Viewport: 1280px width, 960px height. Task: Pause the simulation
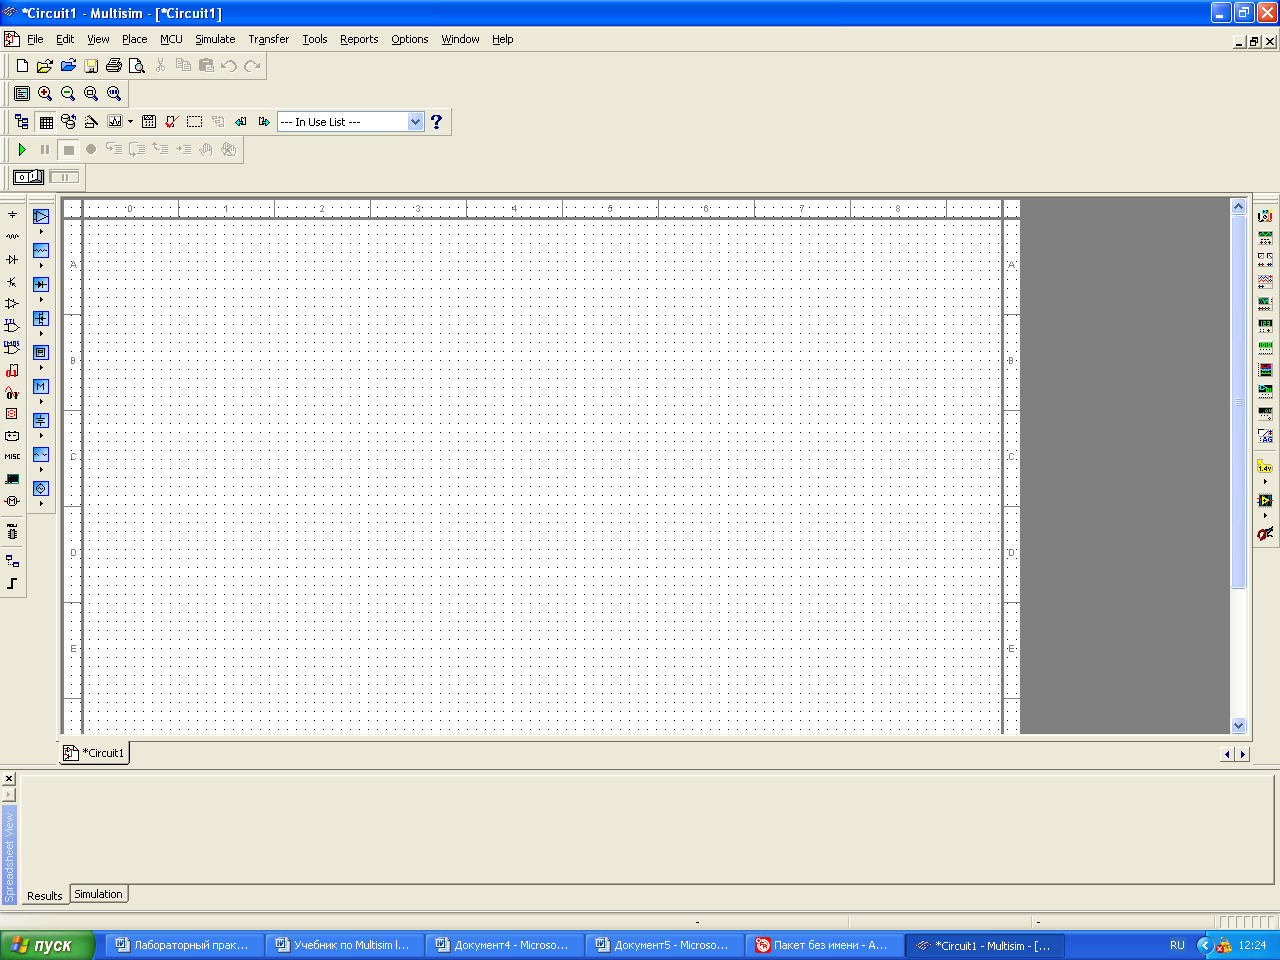45,150
